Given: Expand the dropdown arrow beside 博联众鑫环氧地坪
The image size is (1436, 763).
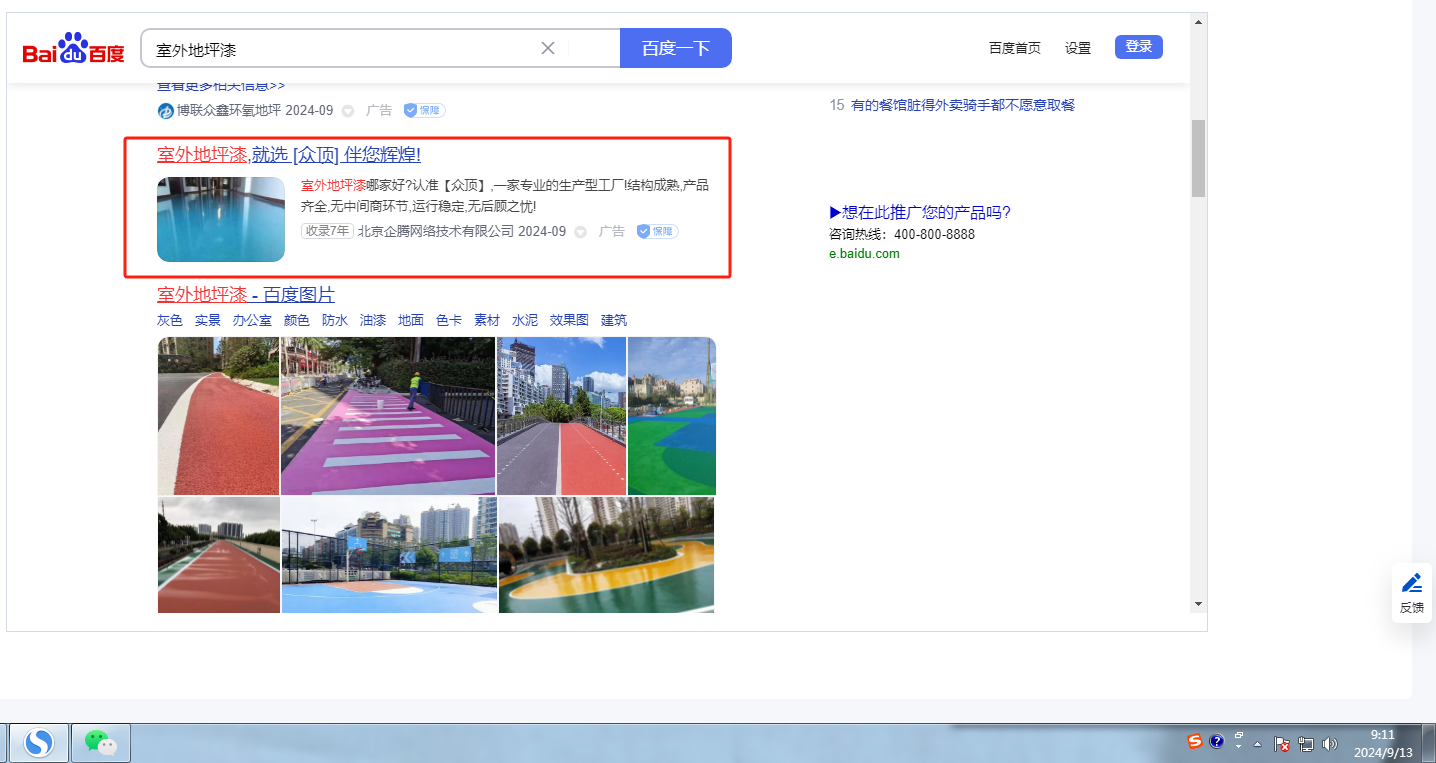Looking at the screenshot, I should tap(348, 111).
